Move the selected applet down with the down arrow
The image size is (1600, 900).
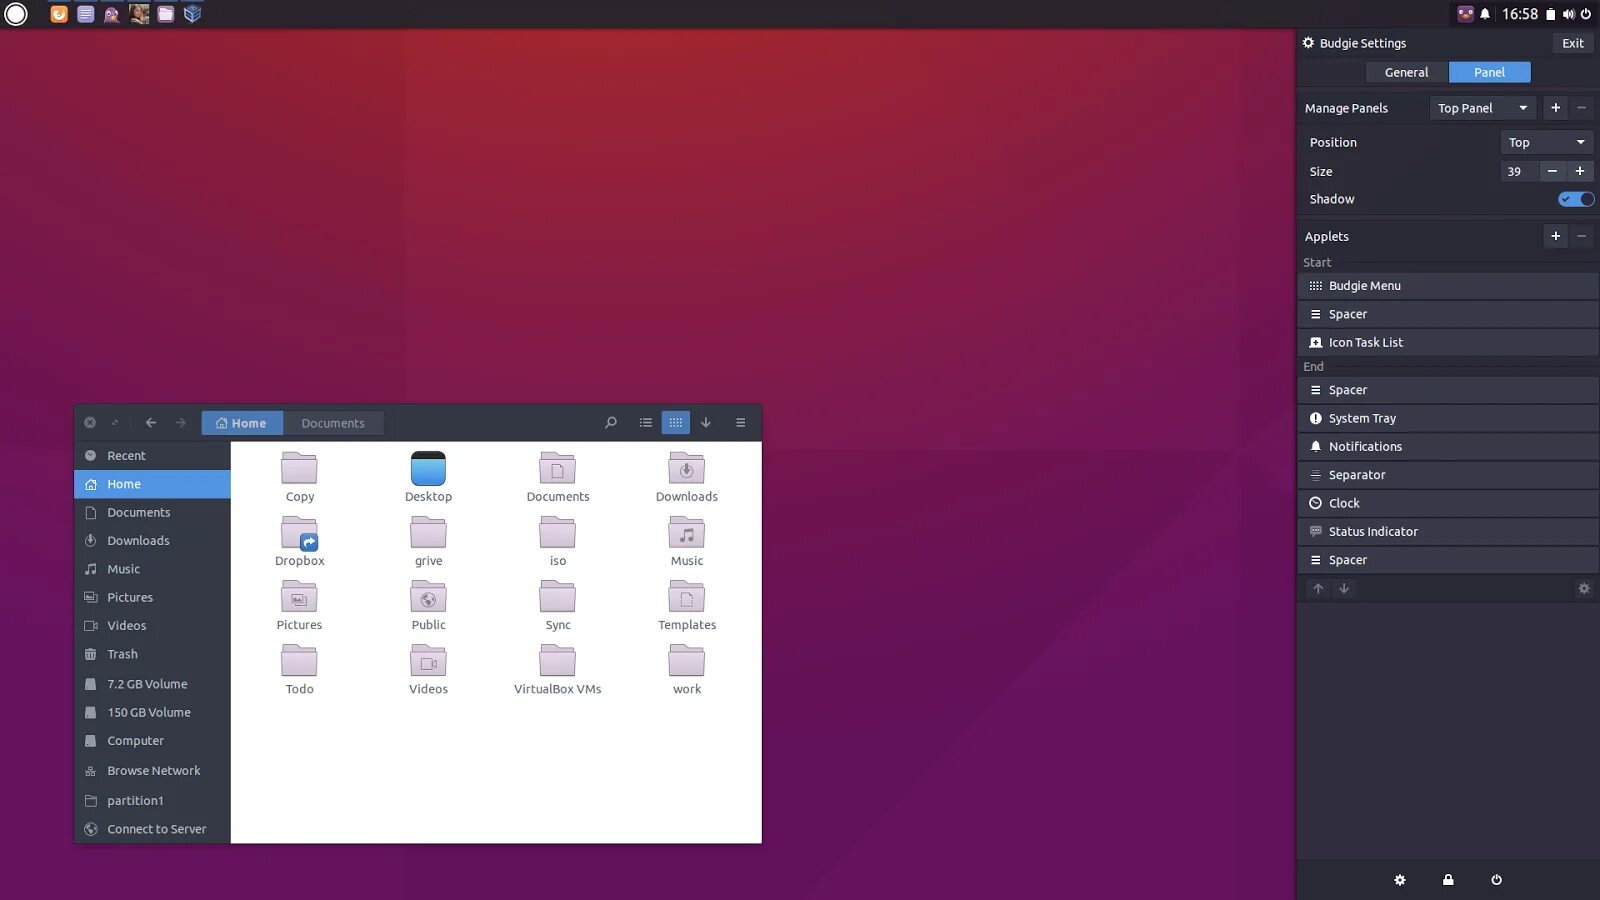click(1344, 589)
